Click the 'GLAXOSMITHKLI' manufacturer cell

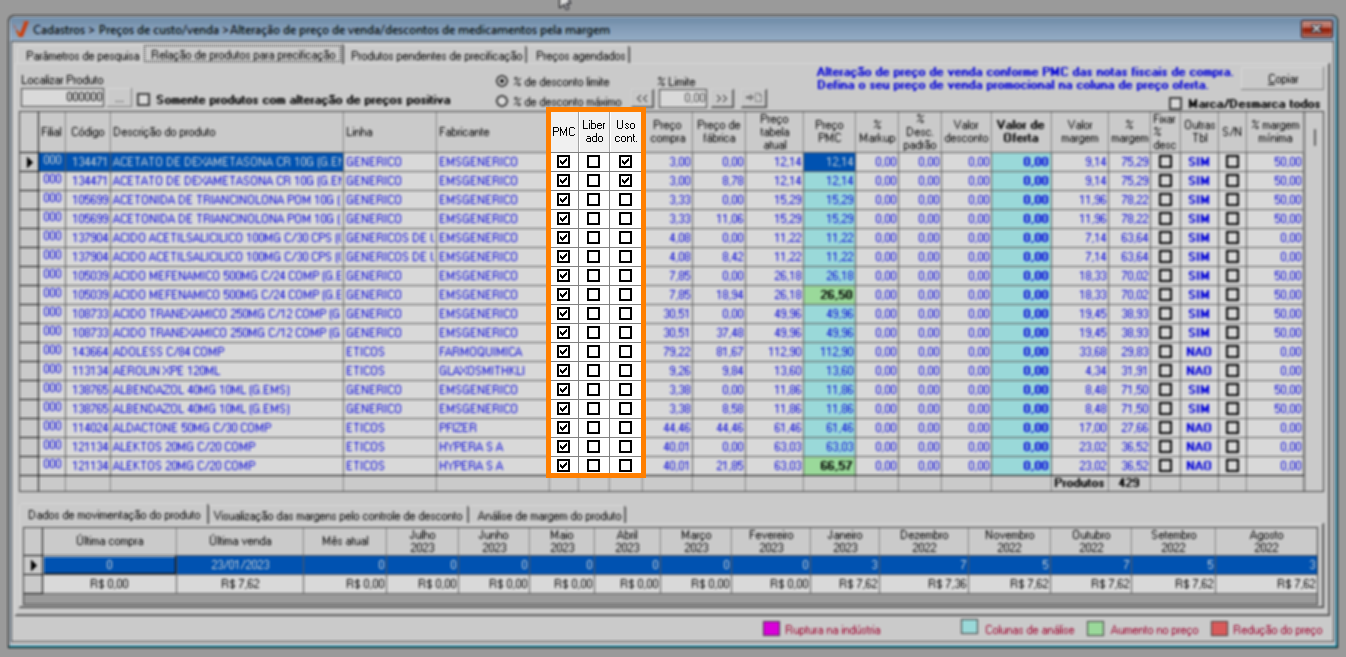490,371
